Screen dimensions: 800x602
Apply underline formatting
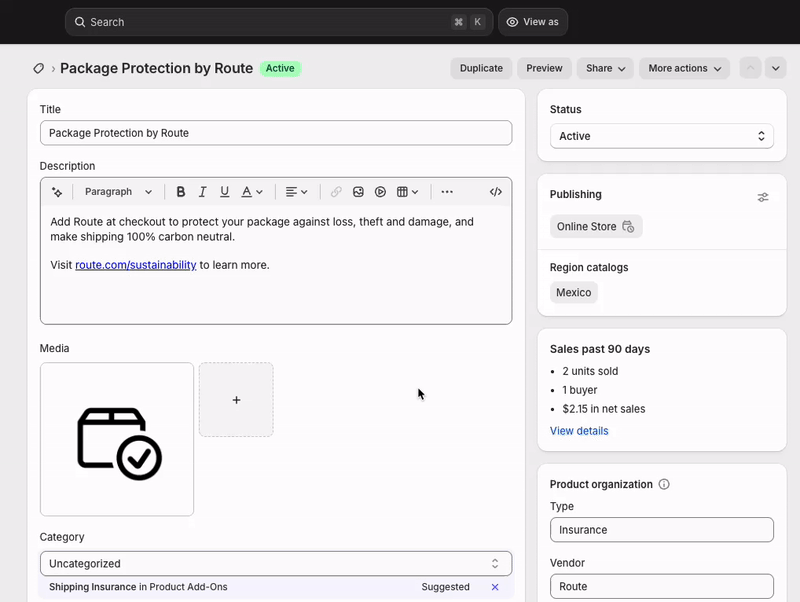pyautogui.click(x=224, y=191)
